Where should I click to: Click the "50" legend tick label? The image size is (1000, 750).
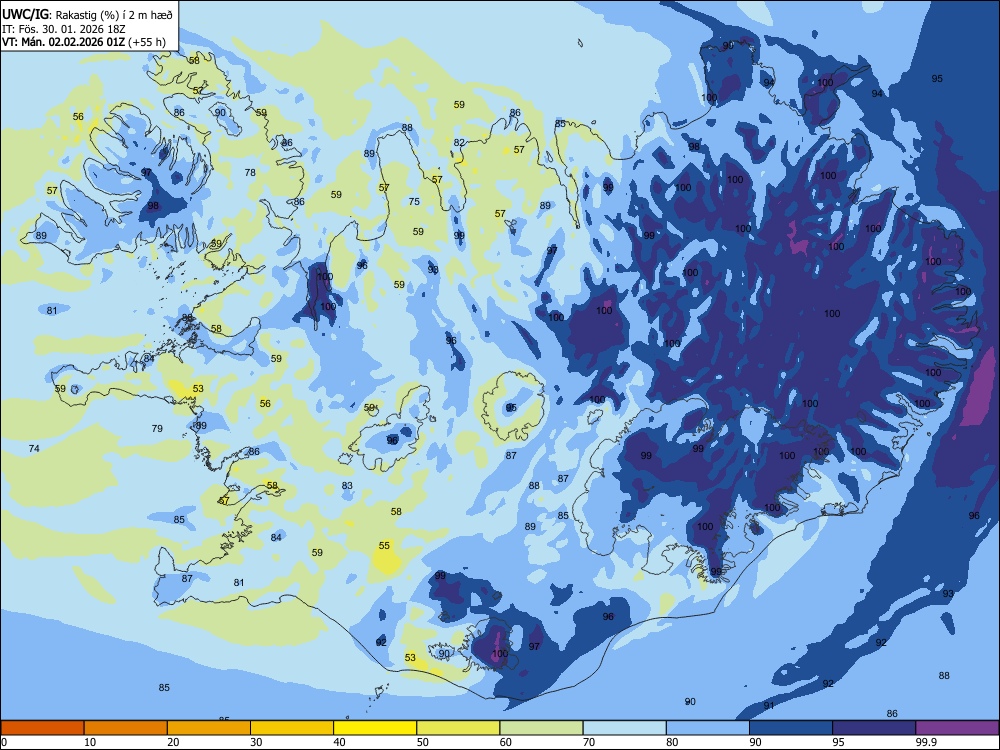coord(423,742)
